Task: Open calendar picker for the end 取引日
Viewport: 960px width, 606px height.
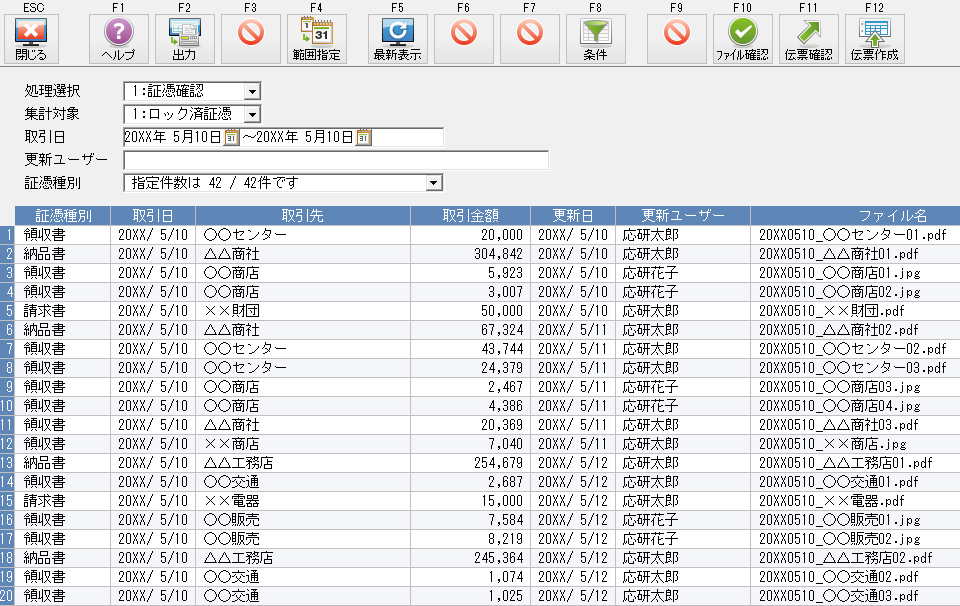Action: (x=364, y=137)
